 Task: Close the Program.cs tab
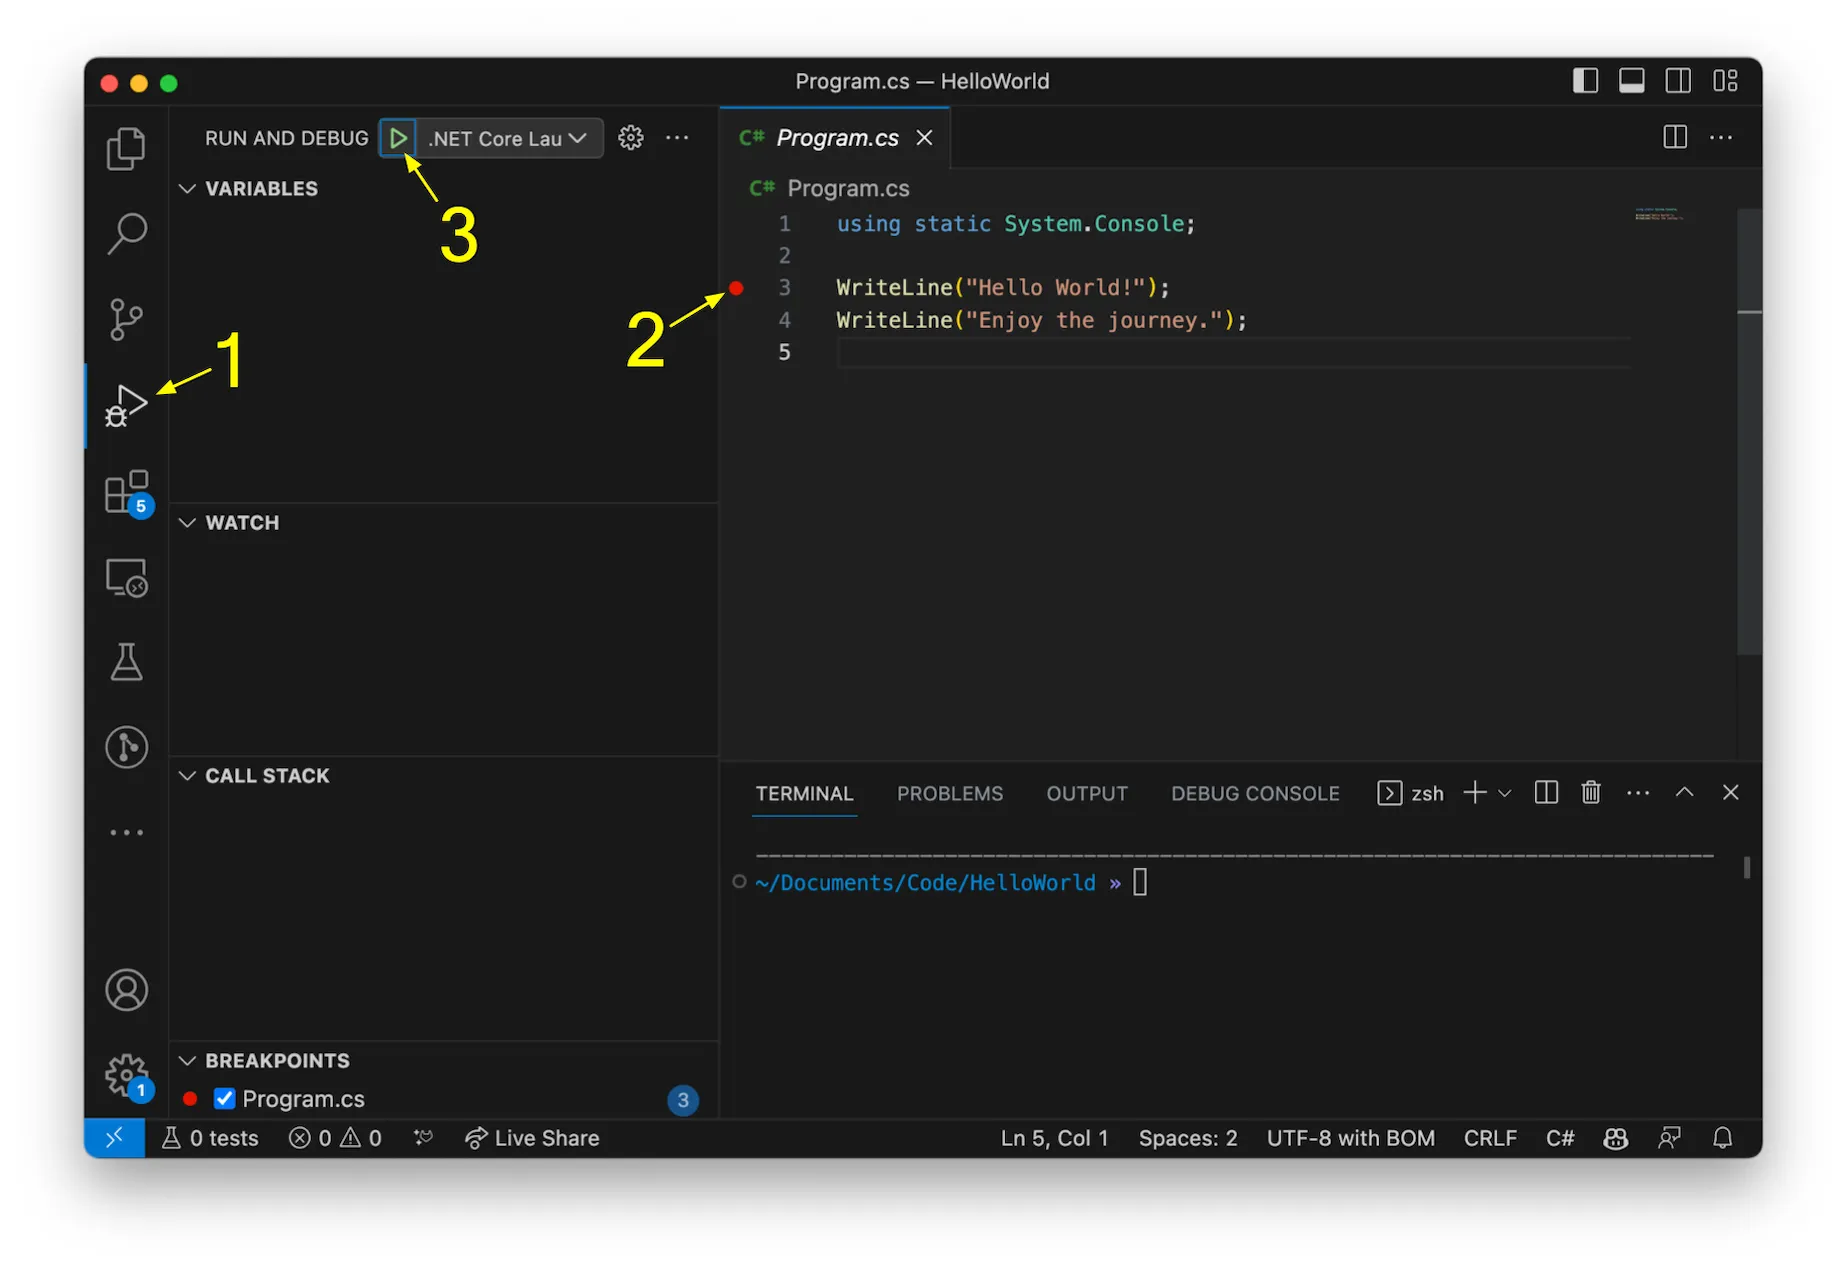[925, 138]
